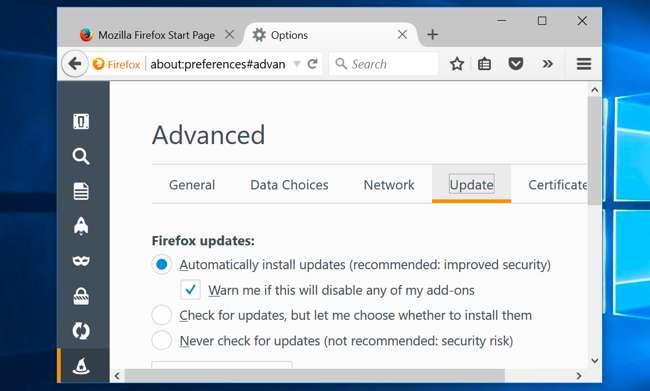Click the bookmark star icon
The height and width of the screenshot is (391, 650).
point(457,64)
